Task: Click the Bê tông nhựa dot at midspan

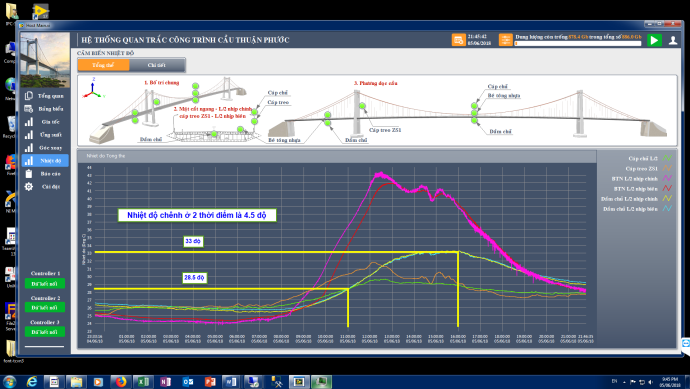Action: (474, 113)
